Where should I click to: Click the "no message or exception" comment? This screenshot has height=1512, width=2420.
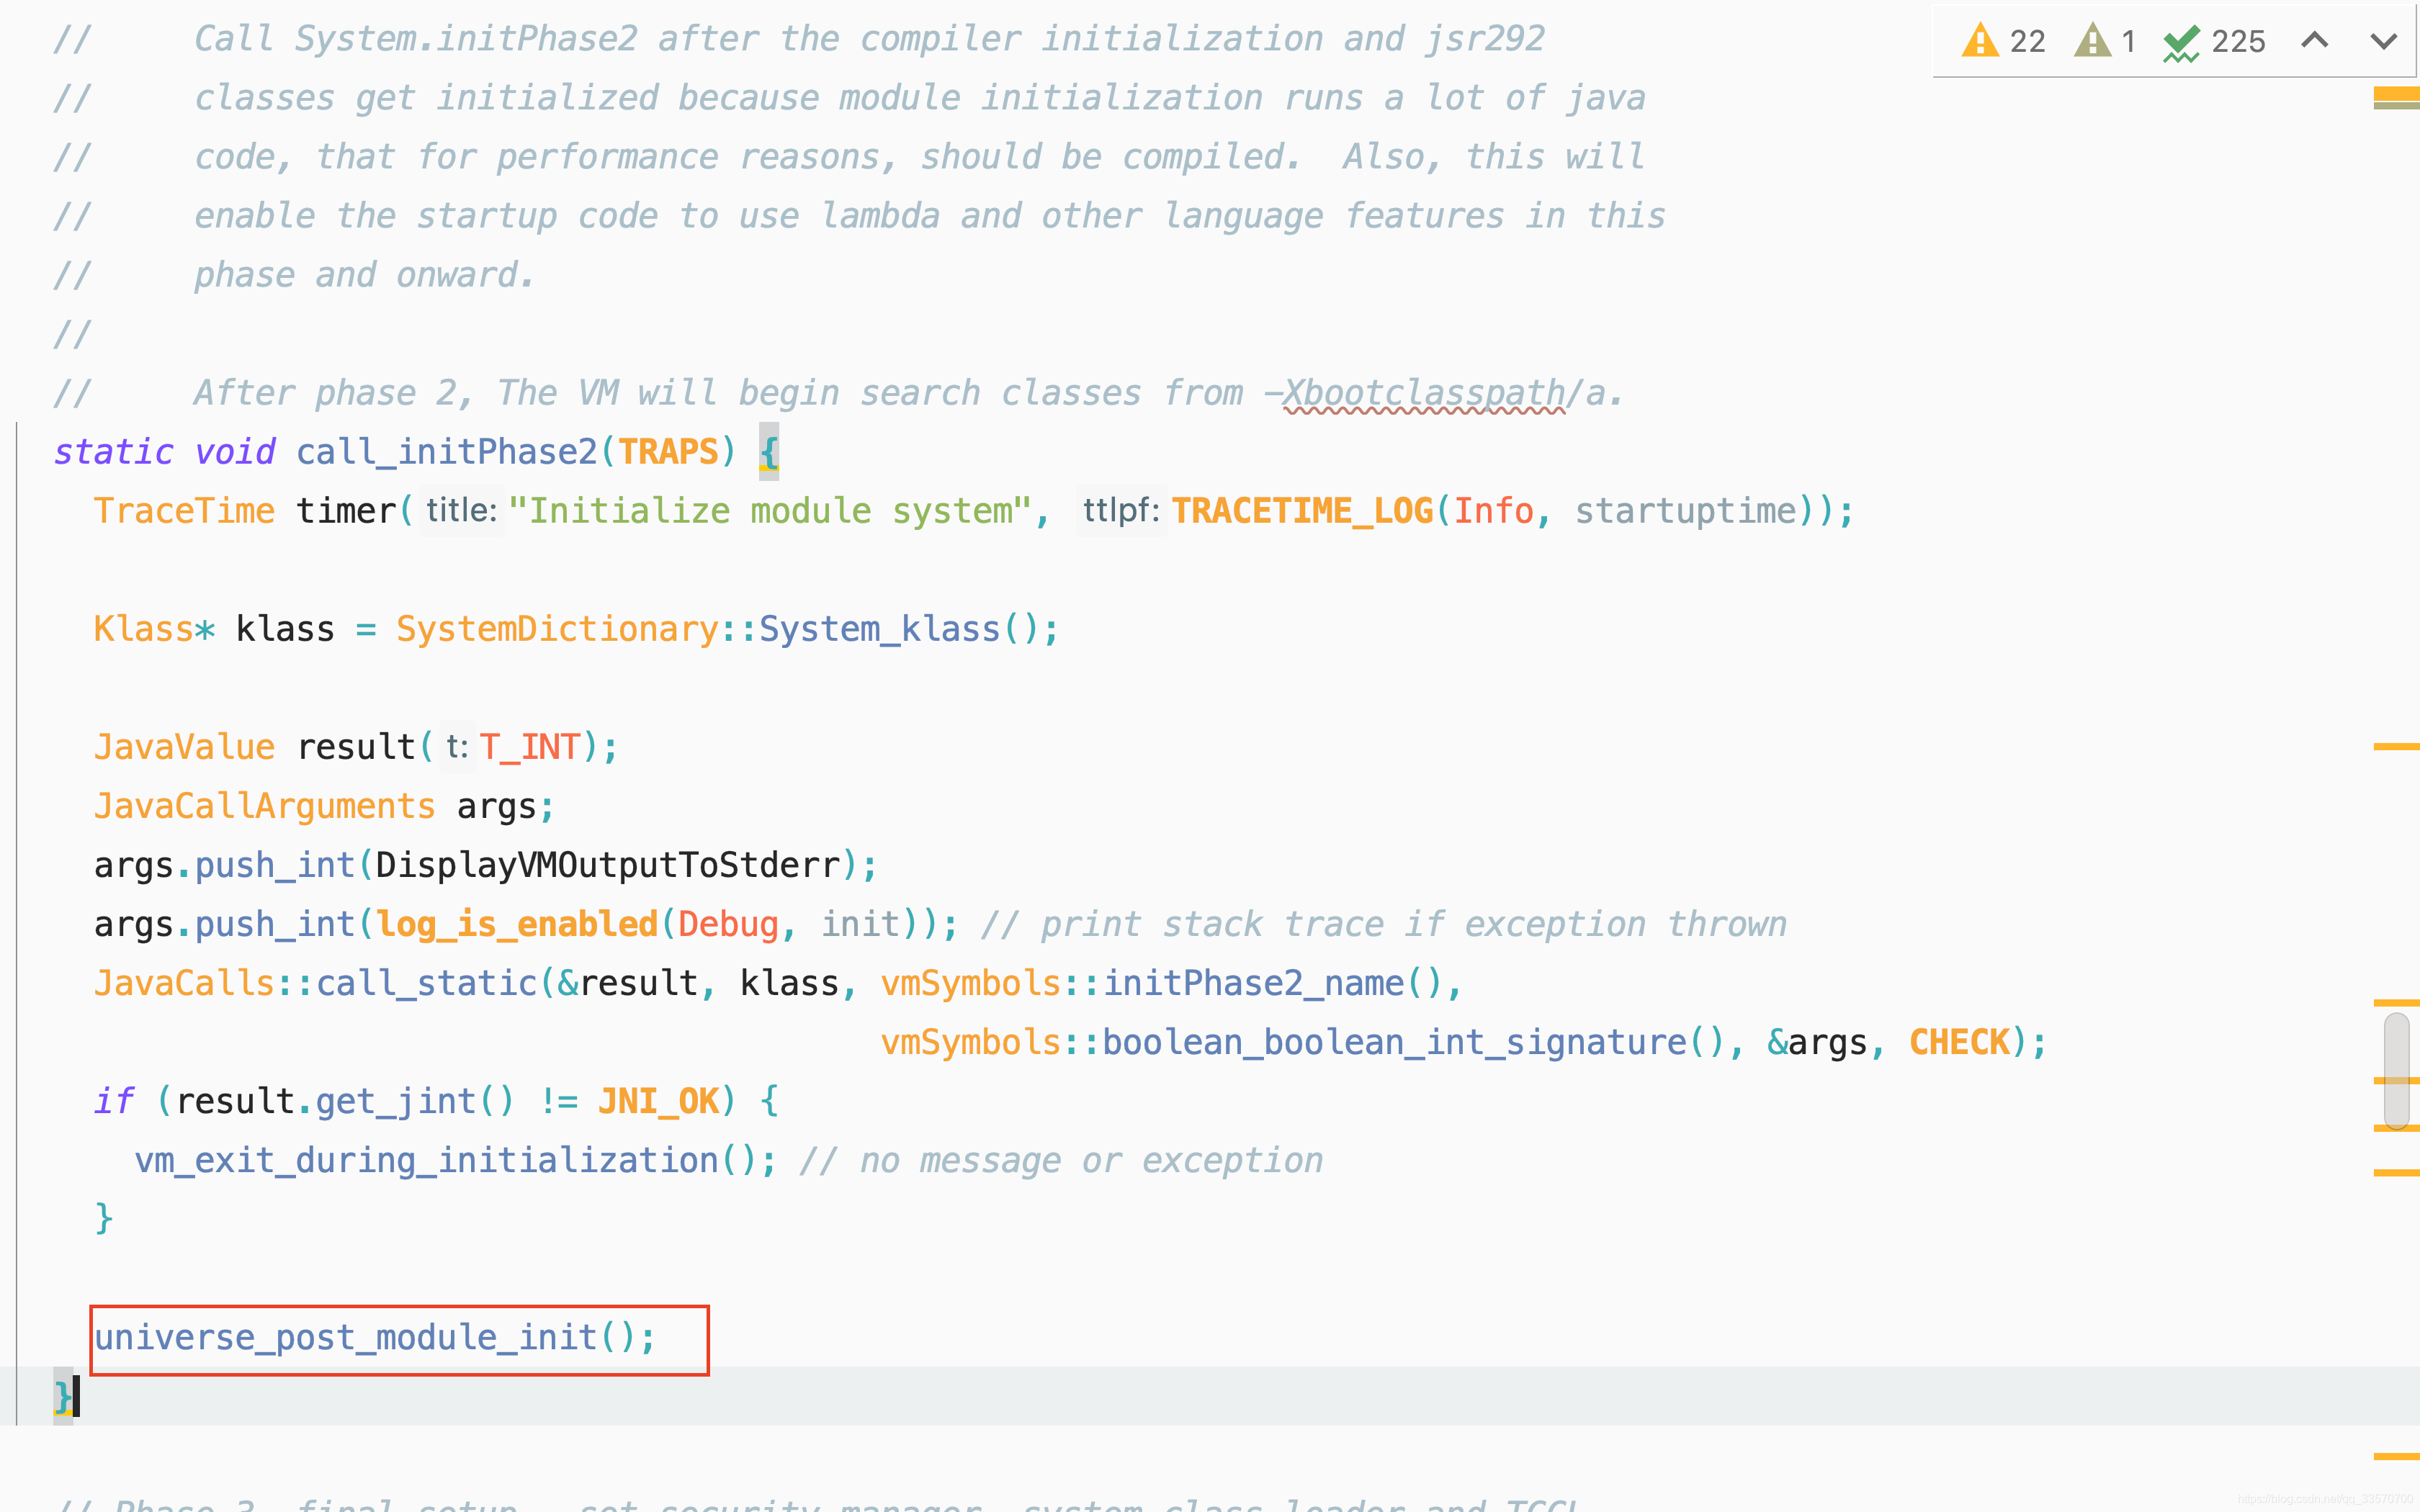click(x=1061, y=1160)
